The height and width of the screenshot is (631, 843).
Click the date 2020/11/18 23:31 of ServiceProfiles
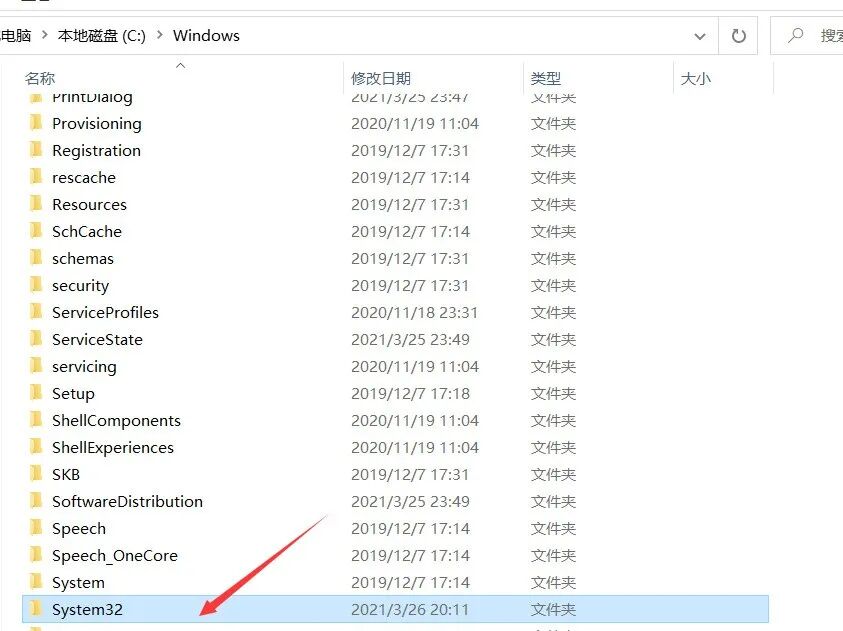click(415, 313)
